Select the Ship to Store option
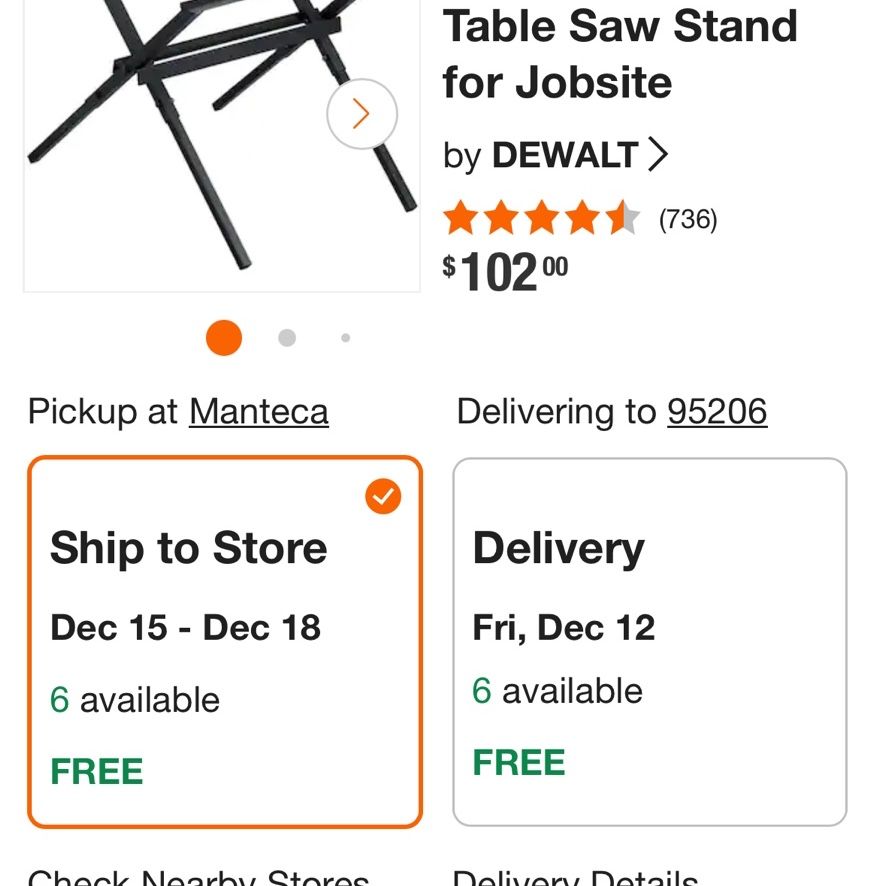886x886 pixels. [x=225, y=642]
